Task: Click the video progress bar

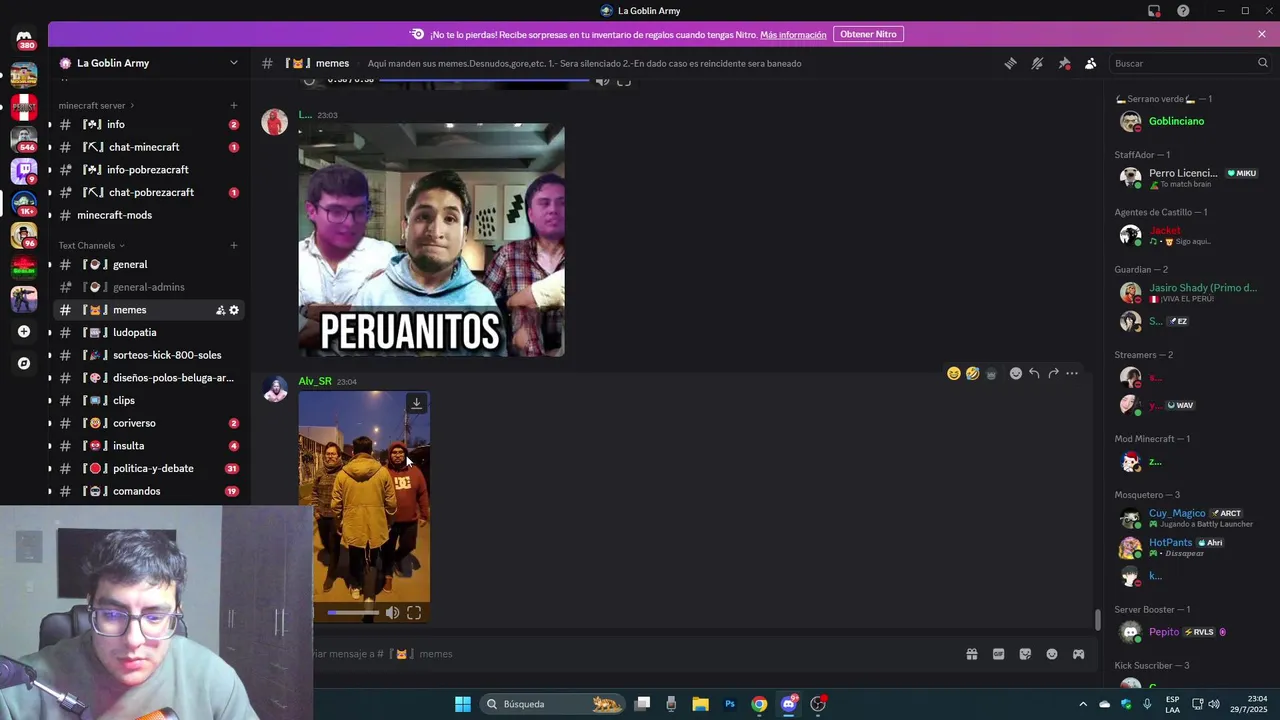Action: [353, 613]
